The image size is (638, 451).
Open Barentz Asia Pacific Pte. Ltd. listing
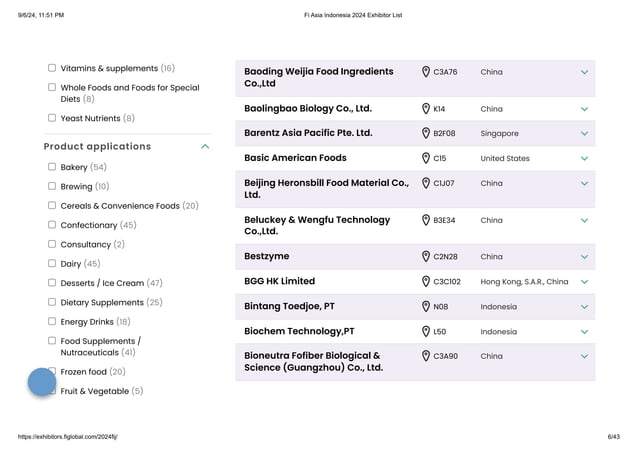click(x=308, y=133)
